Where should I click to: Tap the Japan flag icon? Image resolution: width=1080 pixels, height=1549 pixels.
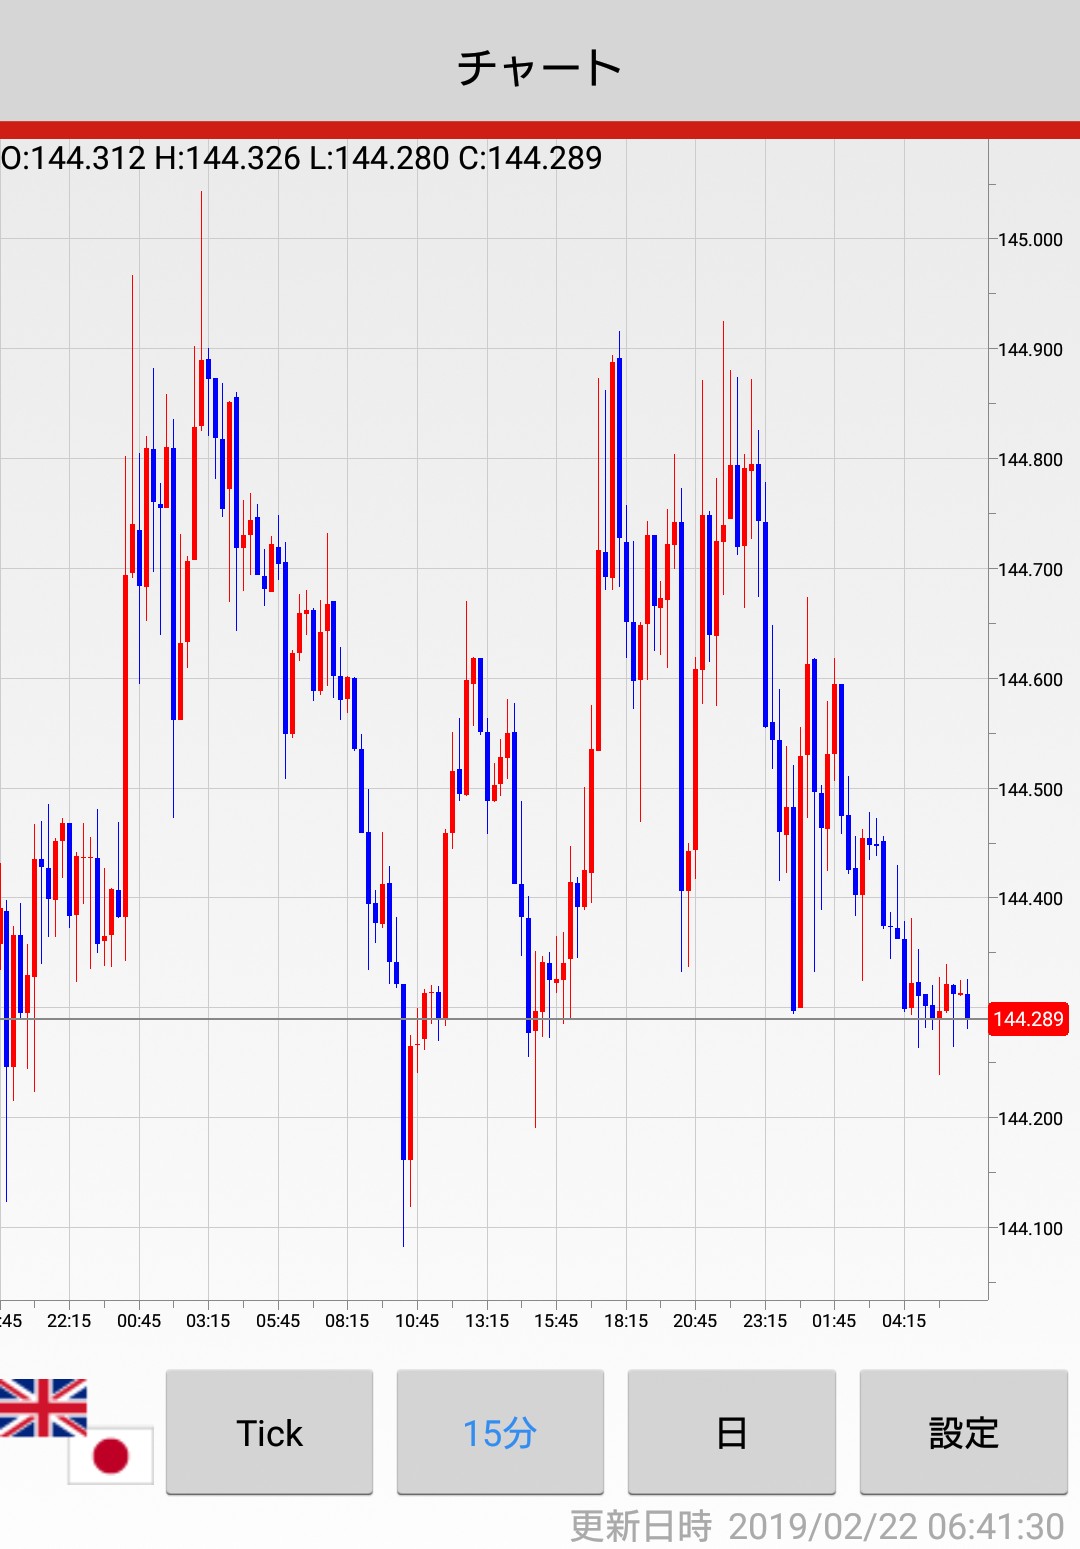[111, 1455]
